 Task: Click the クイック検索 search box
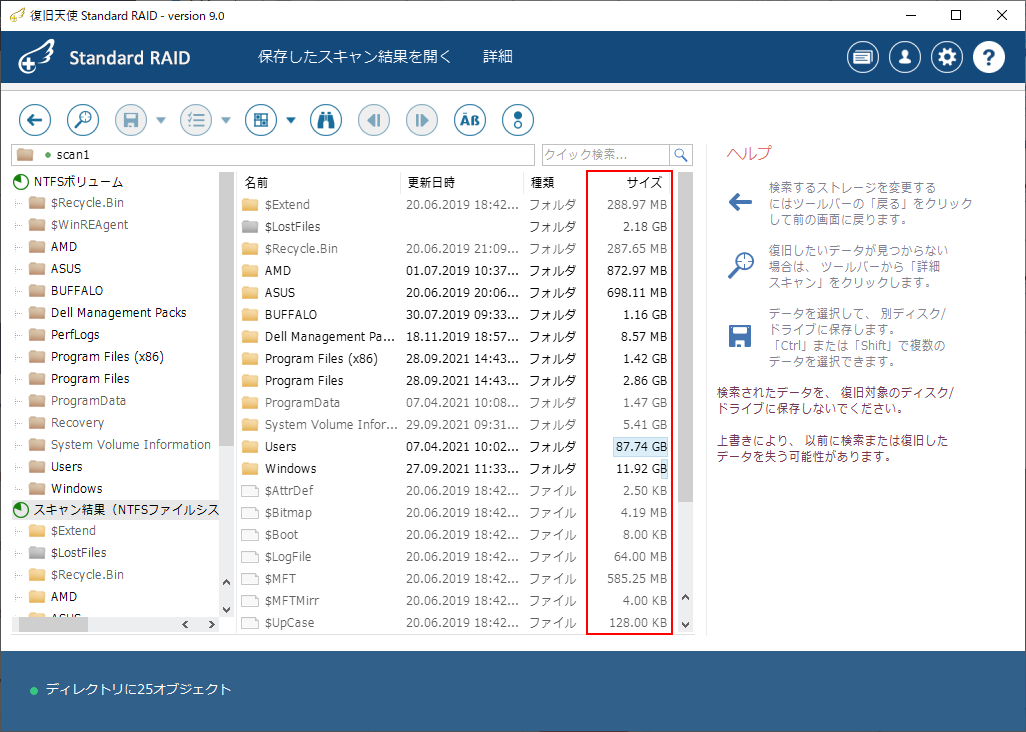pyautogui.click(x=606, y=155)
